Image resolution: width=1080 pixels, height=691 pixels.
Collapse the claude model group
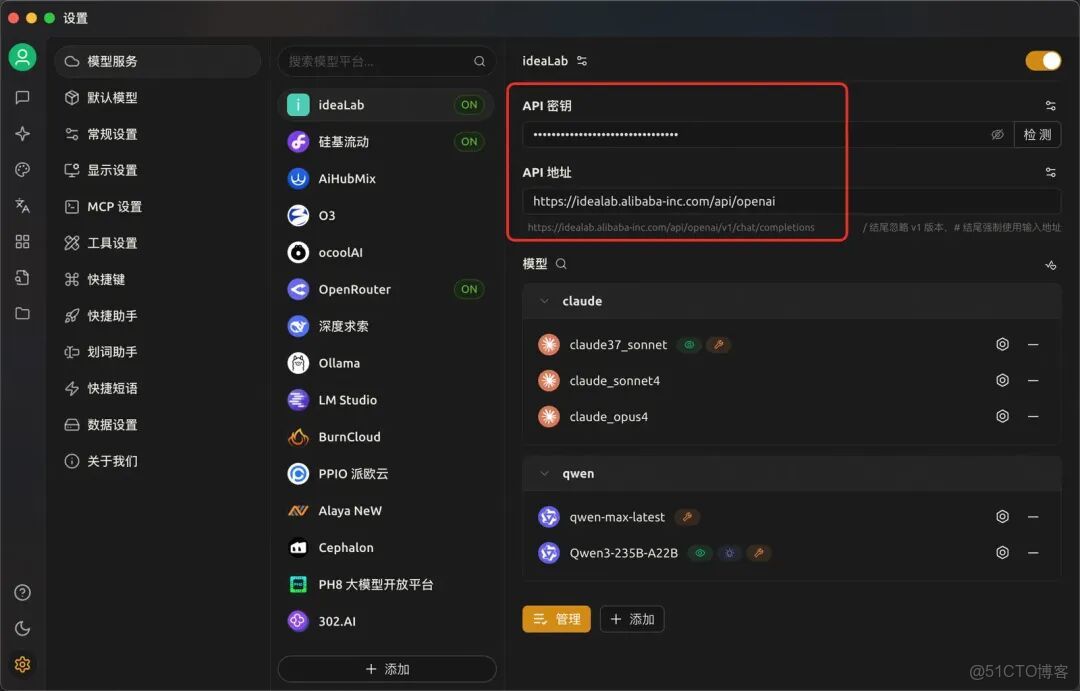544,301
